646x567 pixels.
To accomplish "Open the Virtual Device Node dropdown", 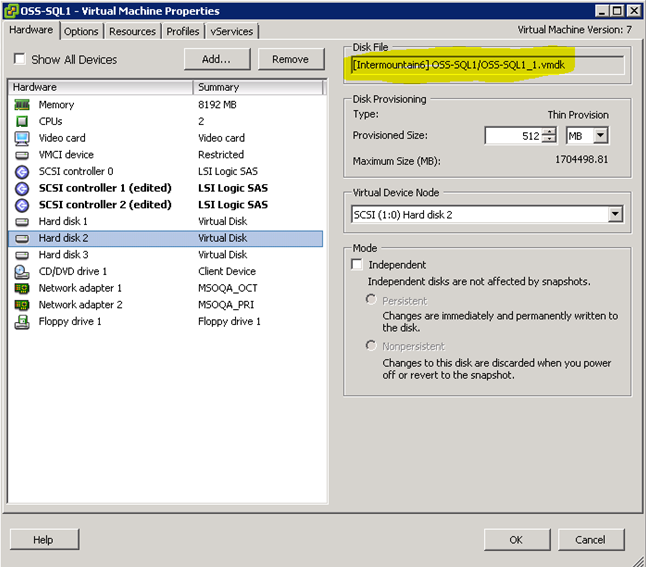I will pyautogui.click(x=615, y=214).
